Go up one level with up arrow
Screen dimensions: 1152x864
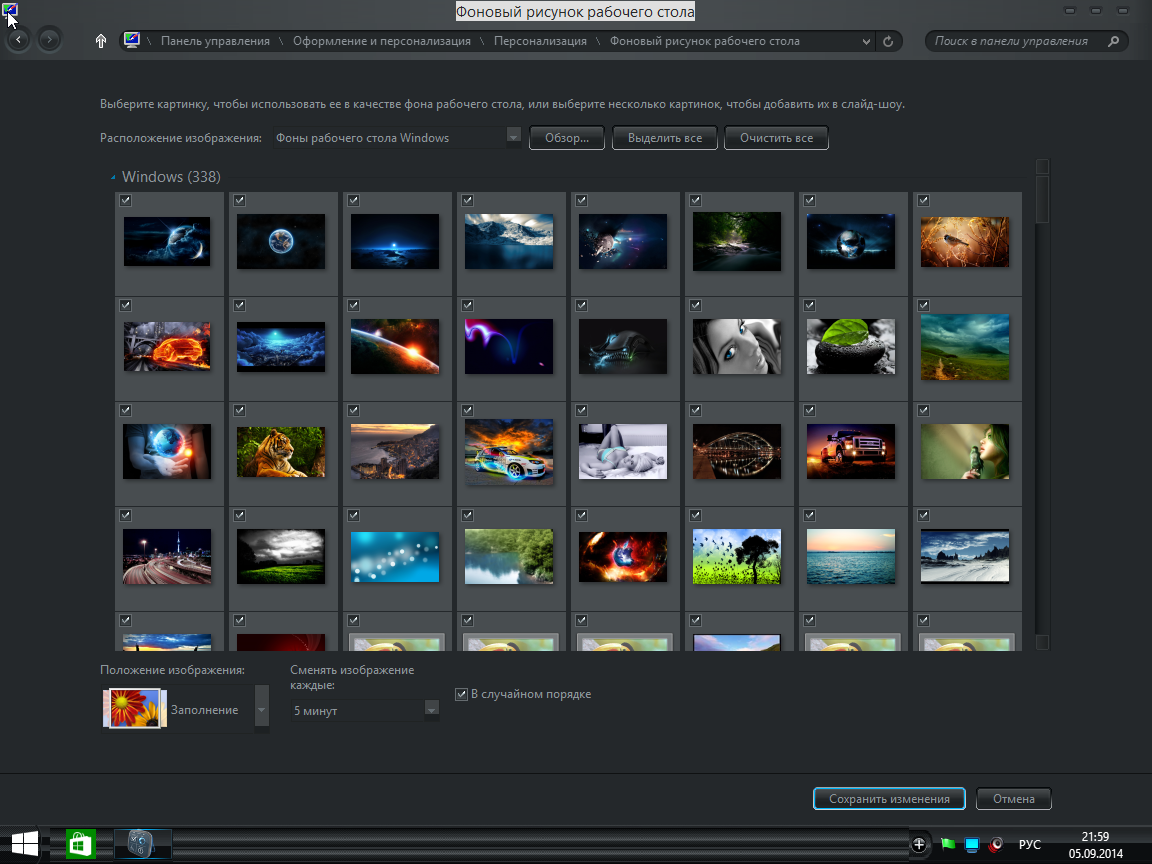[100, 41]
